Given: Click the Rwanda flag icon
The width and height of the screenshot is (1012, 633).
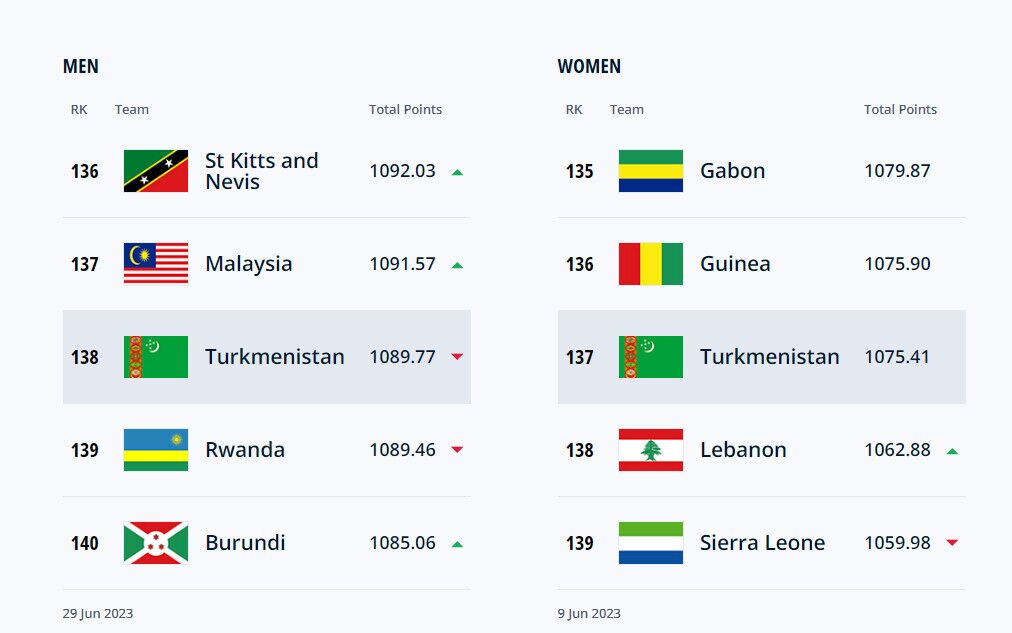Looking at the screenshot, I should [156, 450].
